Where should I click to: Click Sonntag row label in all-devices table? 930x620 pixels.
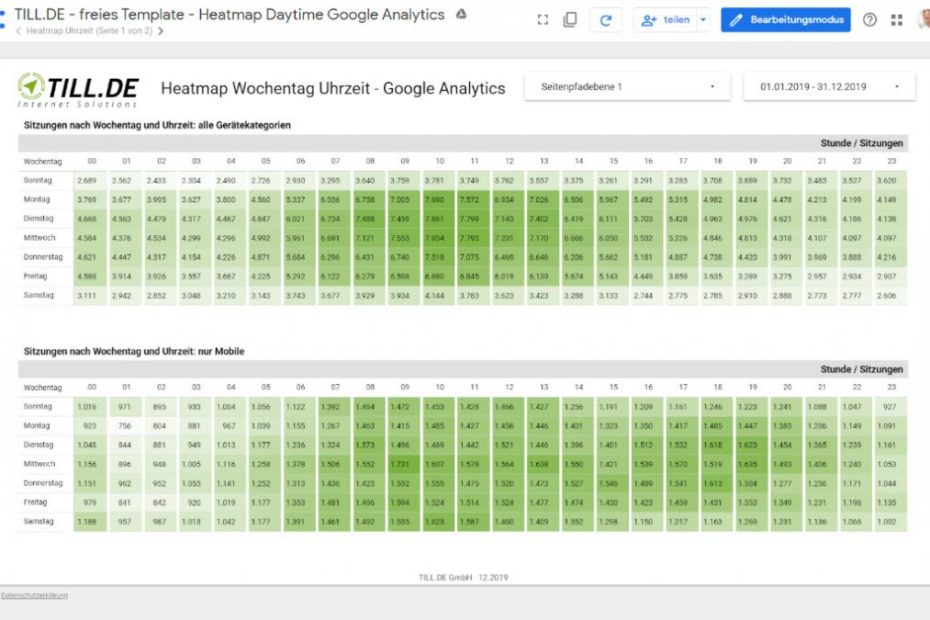point(38,180)
